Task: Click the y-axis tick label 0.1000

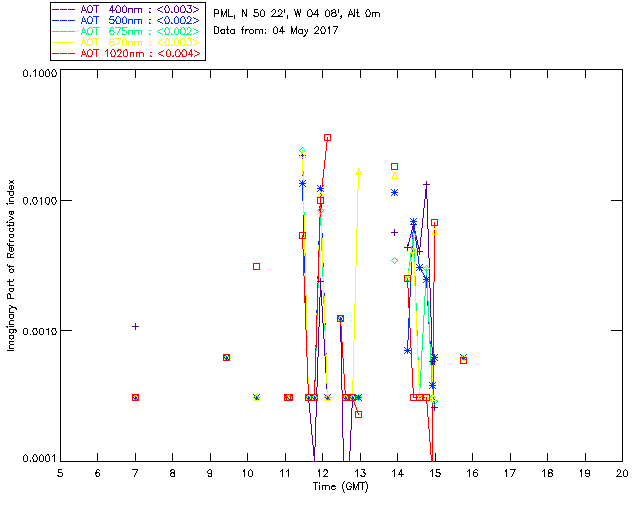Action: 40,73
